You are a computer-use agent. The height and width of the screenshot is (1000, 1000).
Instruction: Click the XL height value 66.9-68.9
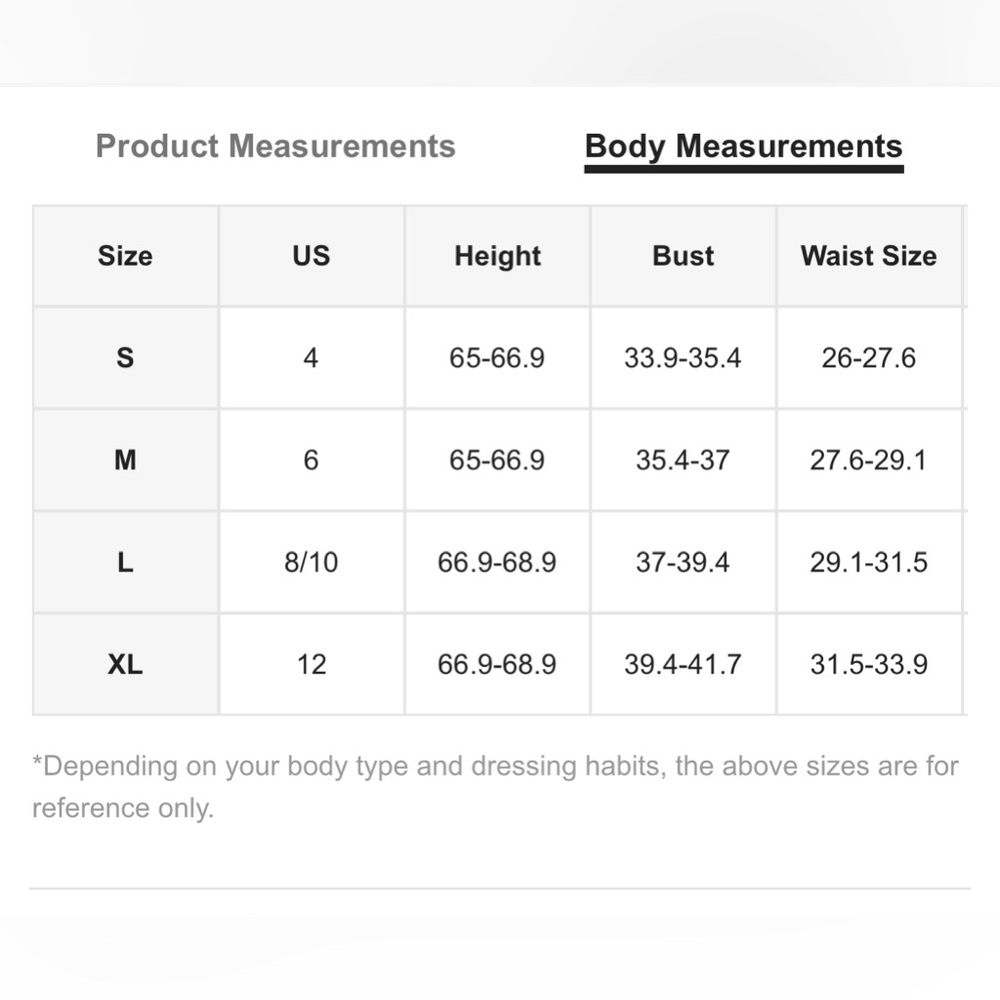pos(497,664)
